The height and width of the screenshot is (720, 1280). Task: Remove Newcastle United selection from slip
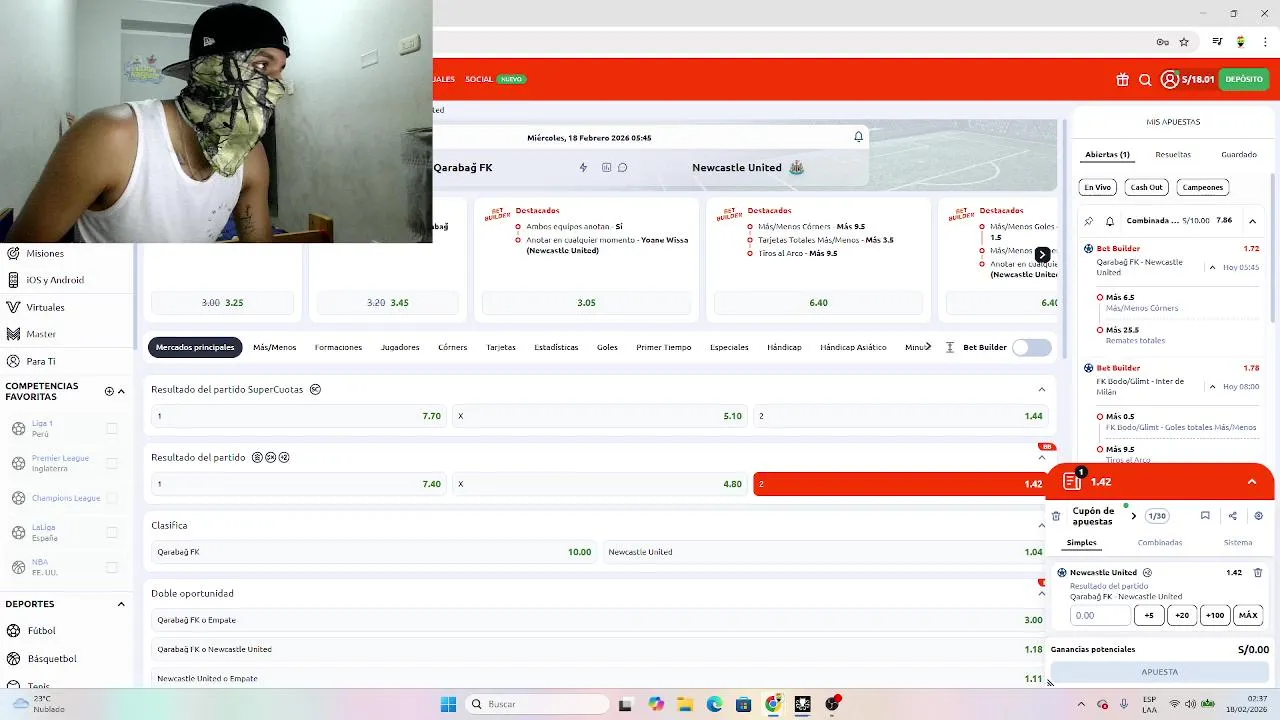(1258, 573)
